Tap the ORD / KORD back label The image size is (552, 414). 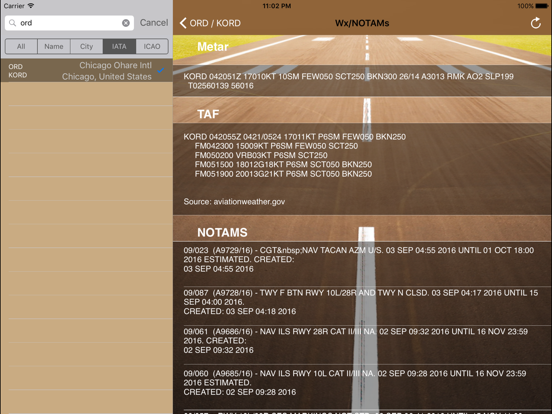tap(215, 23)
